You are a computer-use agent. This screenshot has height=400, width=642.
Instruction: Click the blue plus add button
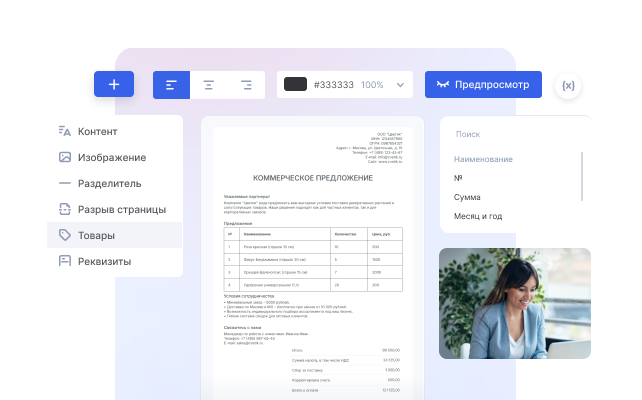tap(114, 84)
